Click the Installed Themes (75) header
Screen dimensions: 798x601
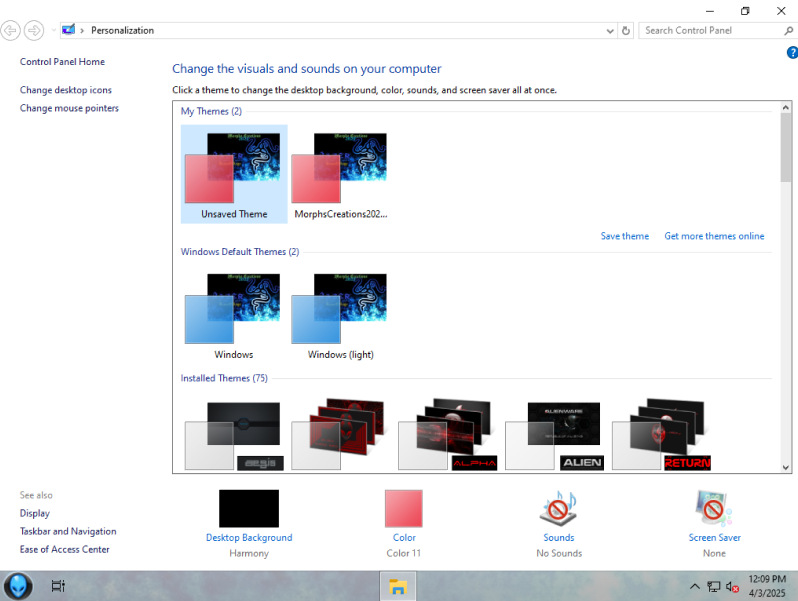click(224, 378)
